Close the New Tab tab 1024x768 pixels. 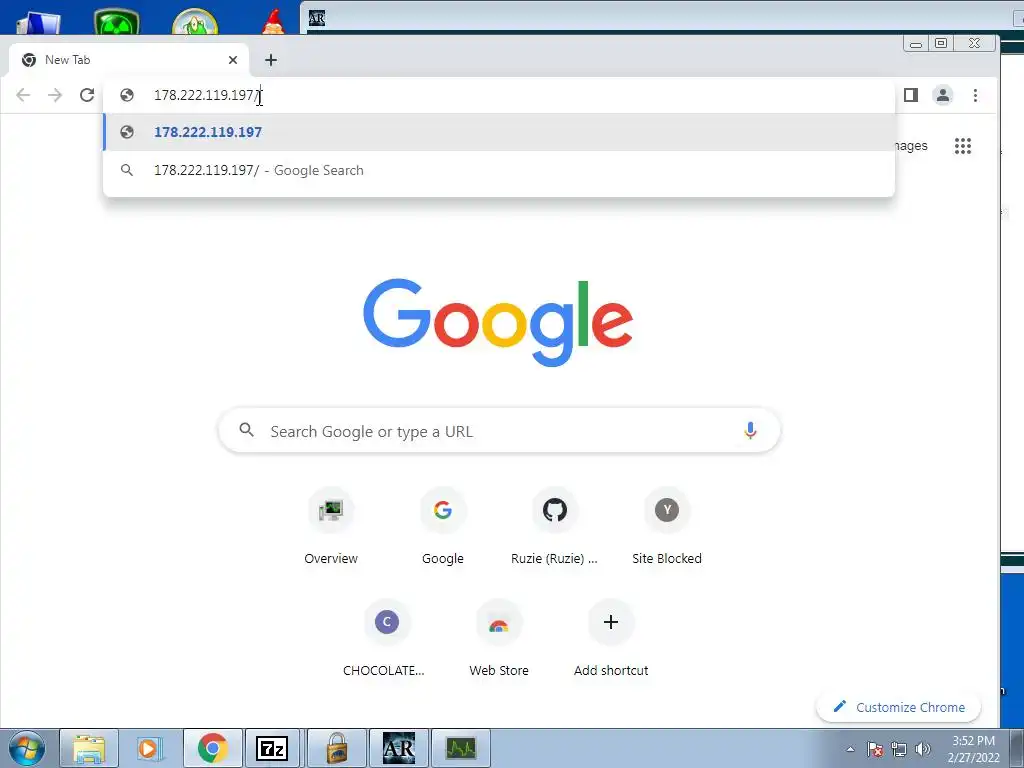coord(232,60)
